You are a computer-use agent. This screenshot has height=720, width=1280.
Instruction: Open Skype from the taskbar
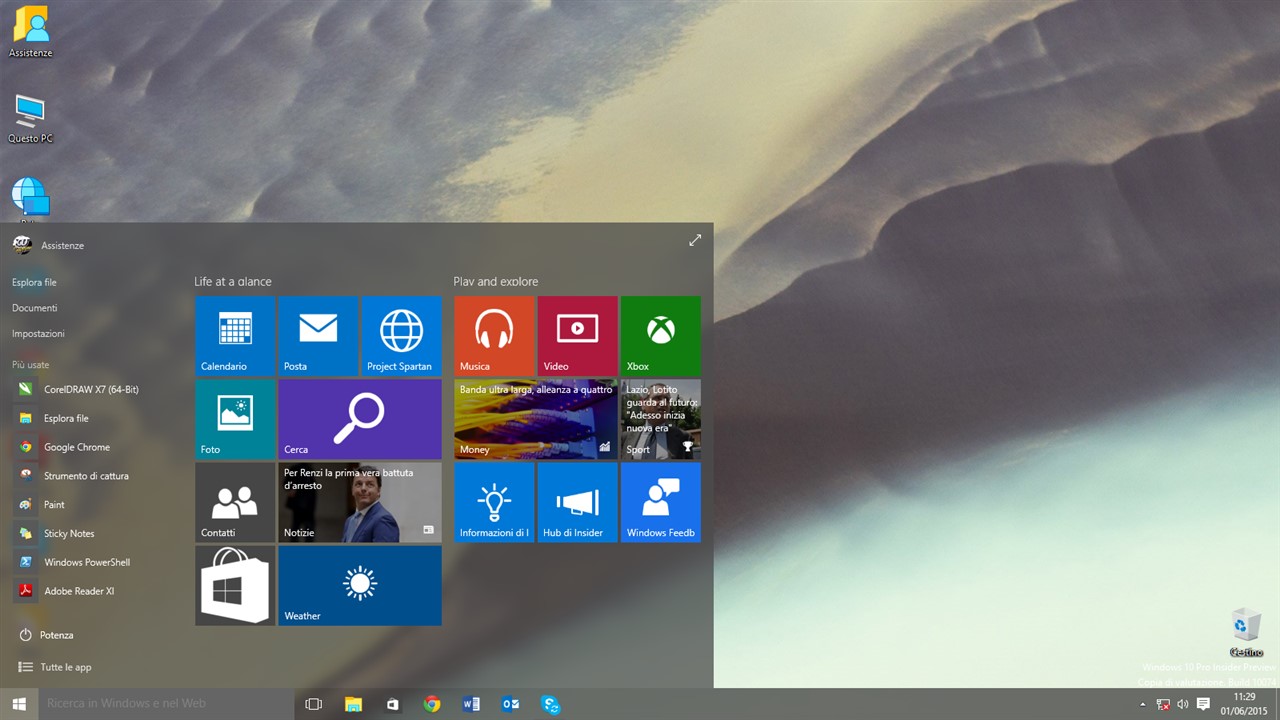tap(550, 704)
